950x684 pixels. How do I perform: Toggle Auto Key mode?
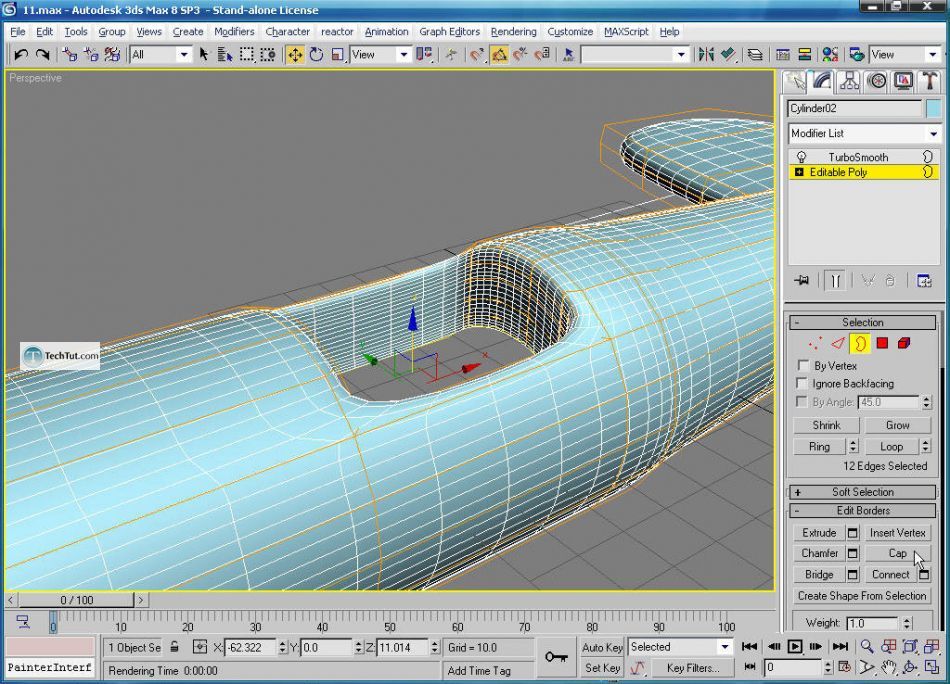click(602, 647)
